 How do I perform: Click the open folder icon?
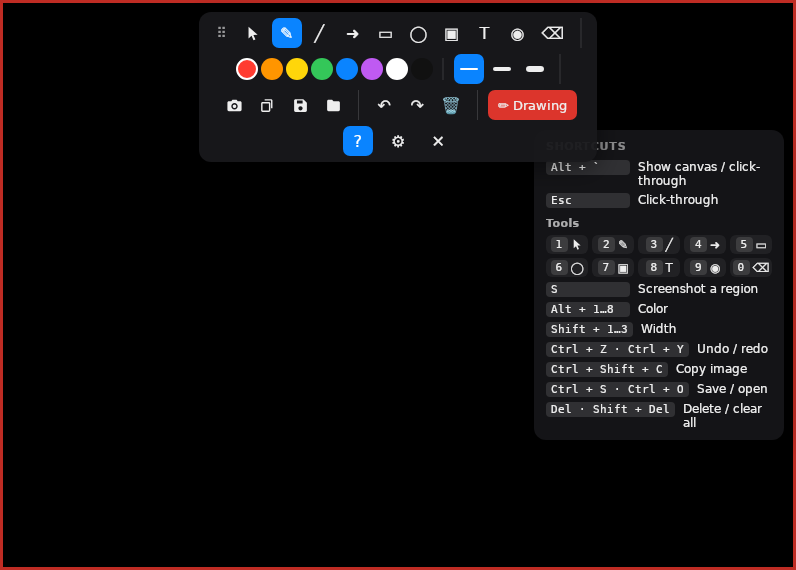[x=334, y=106]
